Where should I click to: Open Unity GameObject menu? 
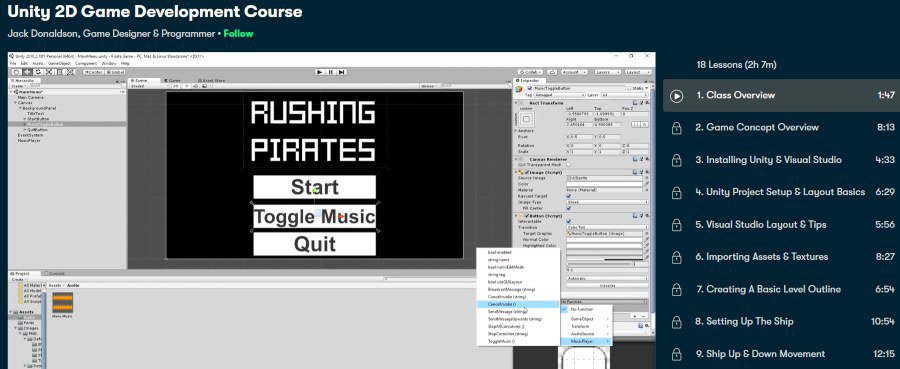point(59,63)
